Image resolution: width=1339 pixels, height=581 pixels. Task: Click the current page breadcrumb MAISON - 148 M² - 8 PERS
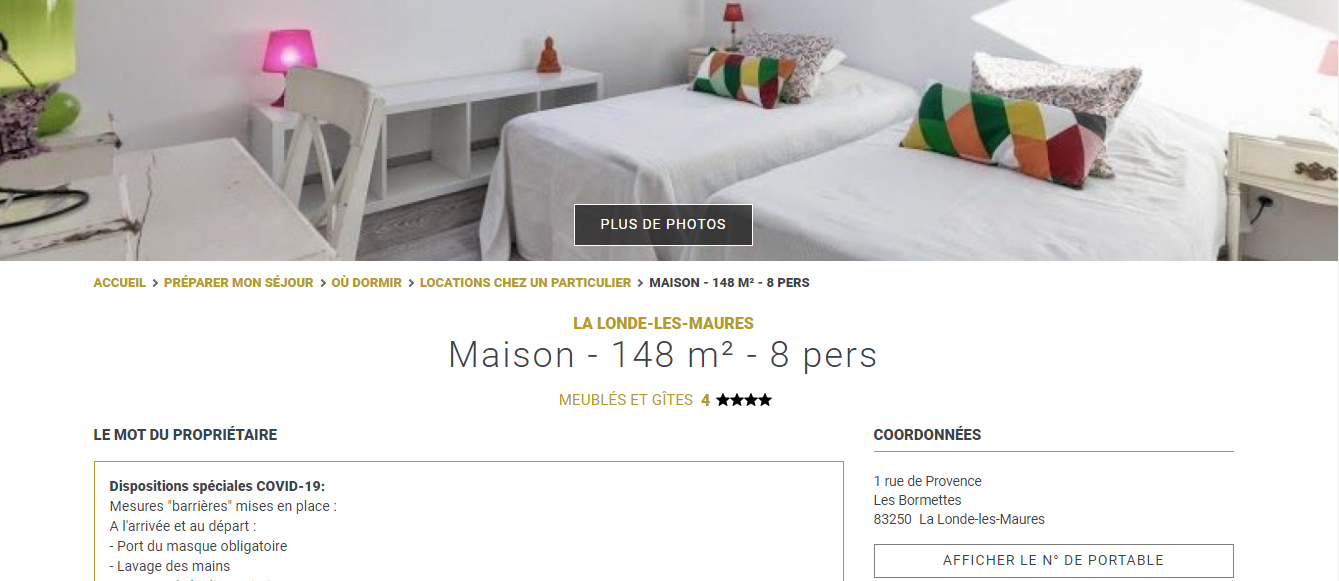(x=729, y=283)
